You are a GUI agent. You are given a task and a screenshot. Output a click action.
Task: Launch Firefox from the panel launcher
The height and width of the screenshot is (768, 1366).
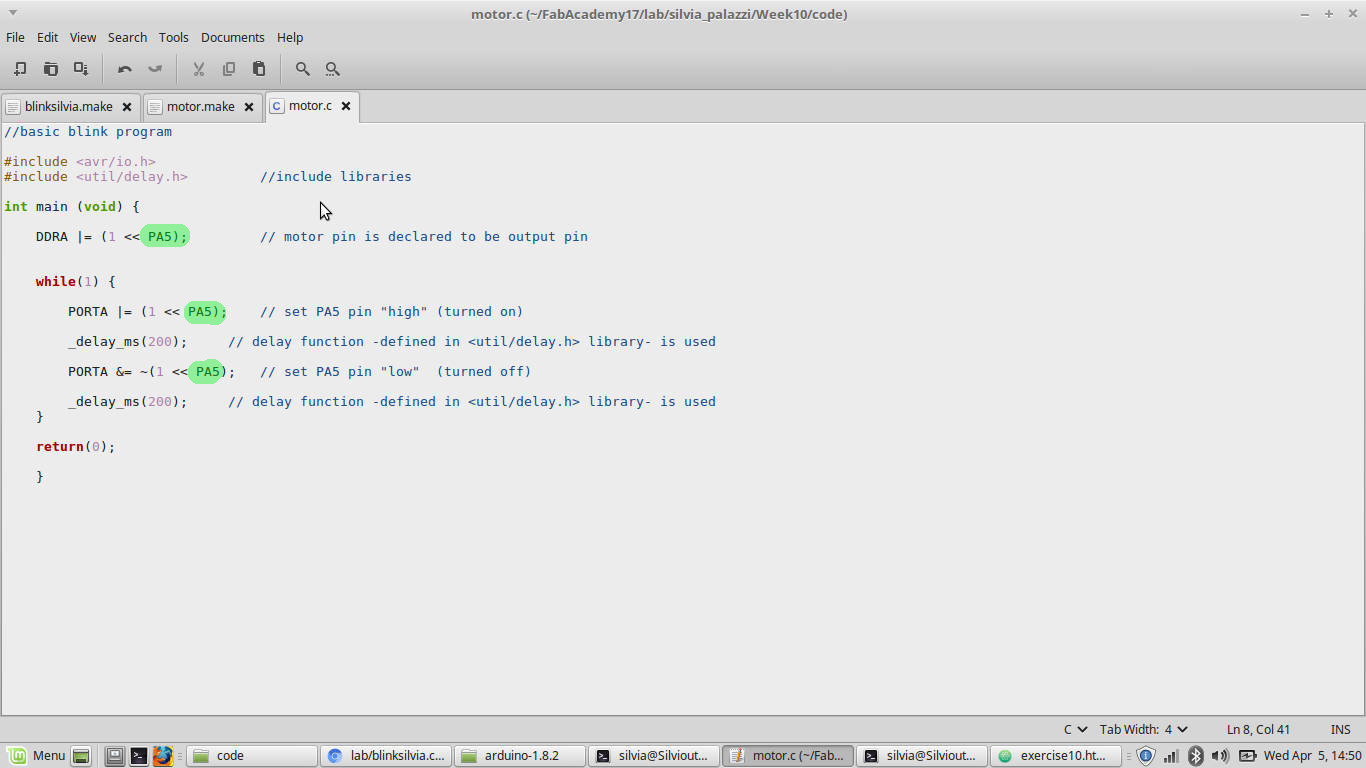point(163,756)
